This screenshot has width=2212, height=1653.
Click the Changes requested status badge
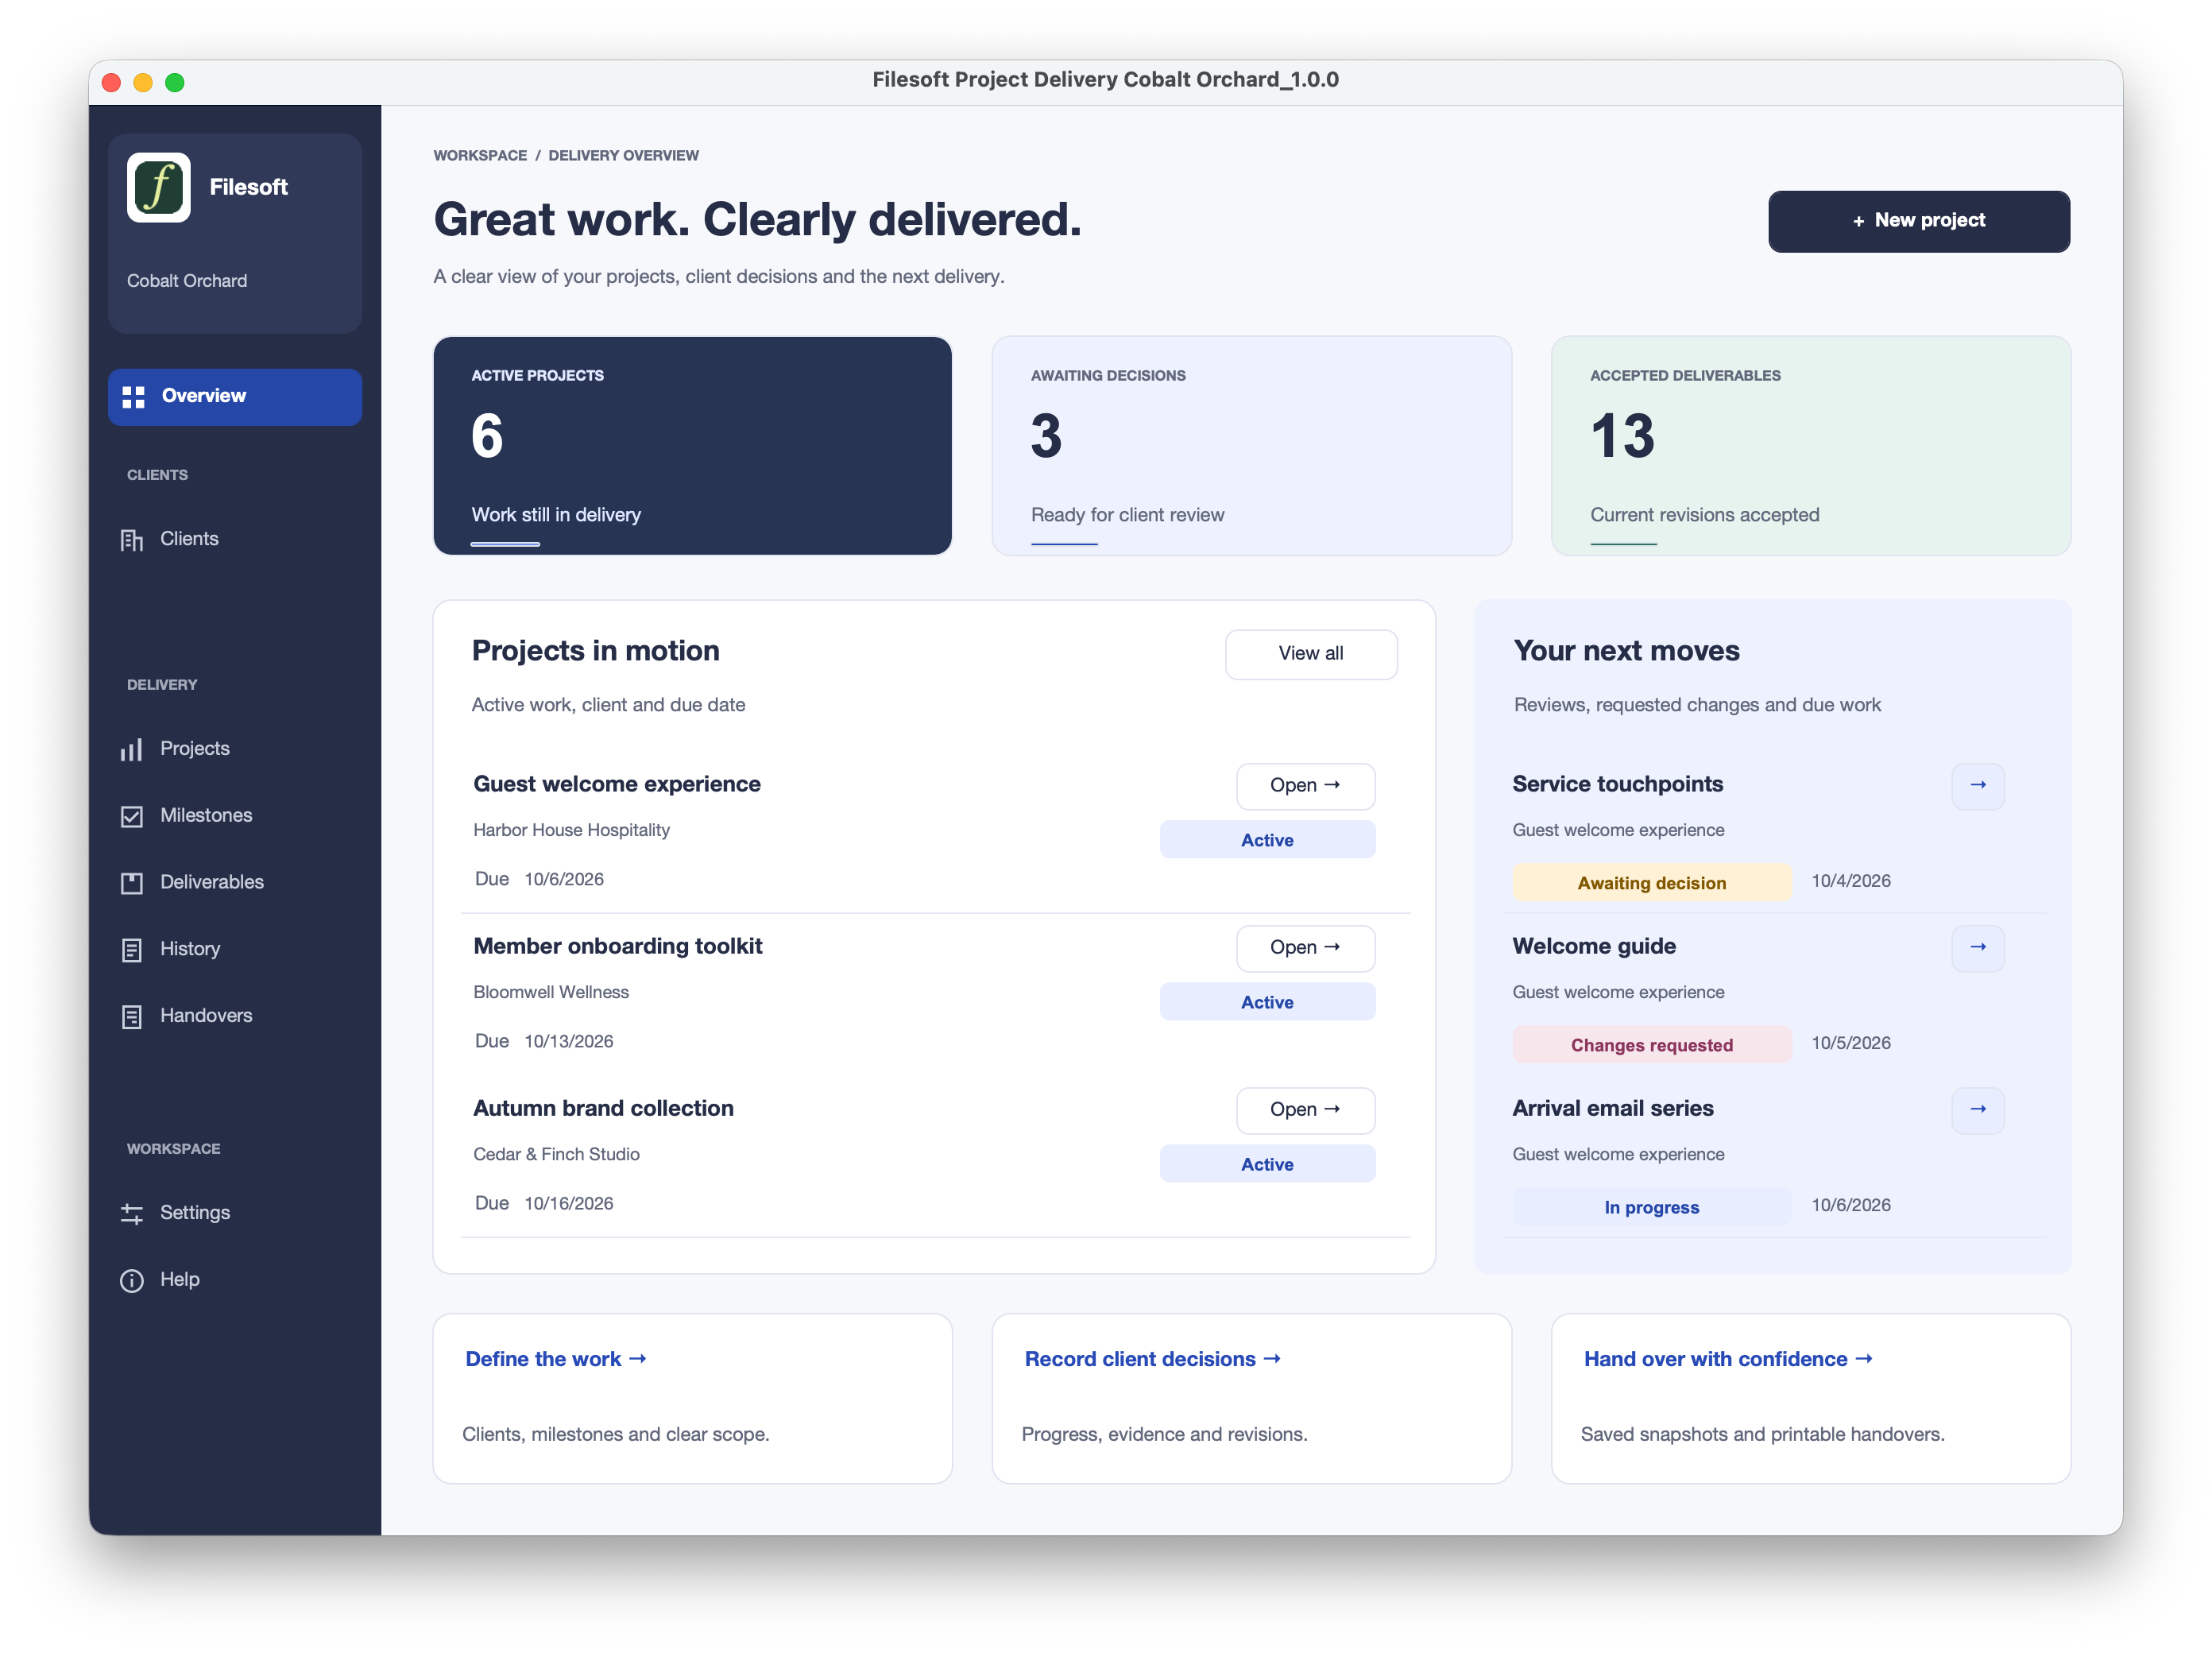[1651, 1046]
